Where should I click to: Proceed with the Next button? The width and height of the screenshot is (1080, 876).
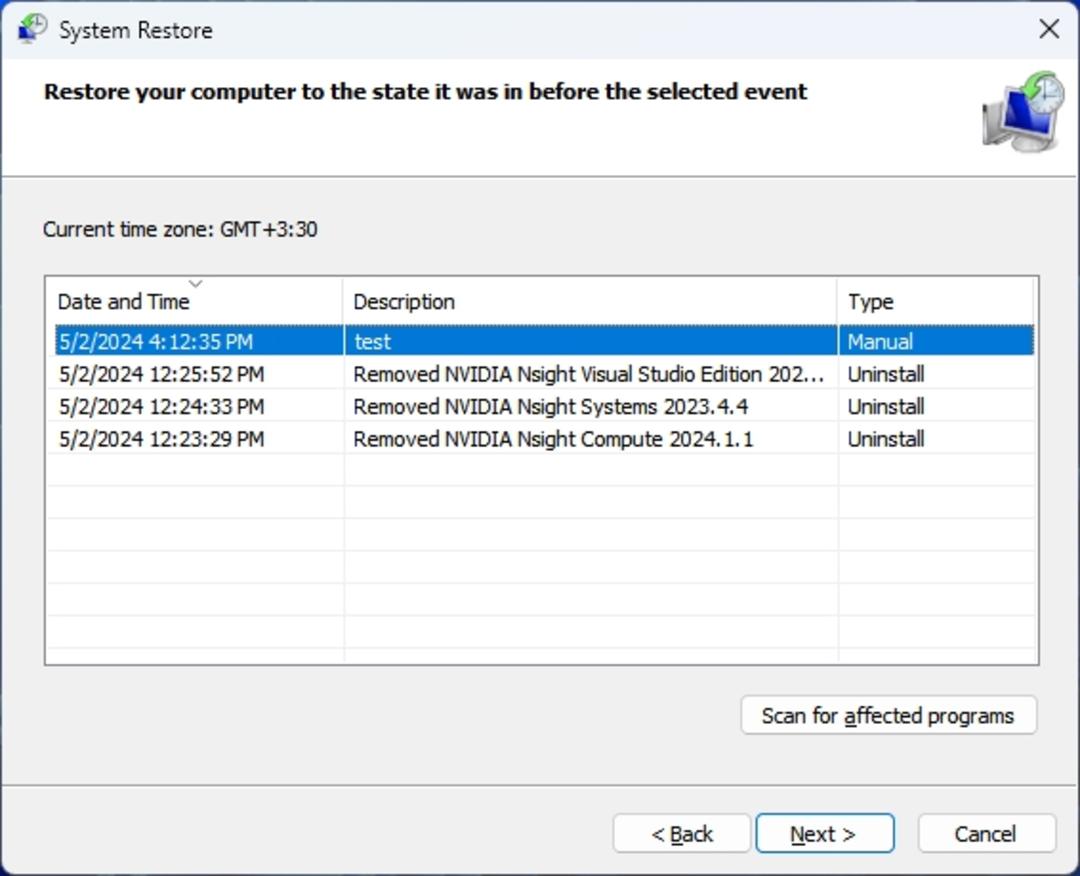(825, 833)
